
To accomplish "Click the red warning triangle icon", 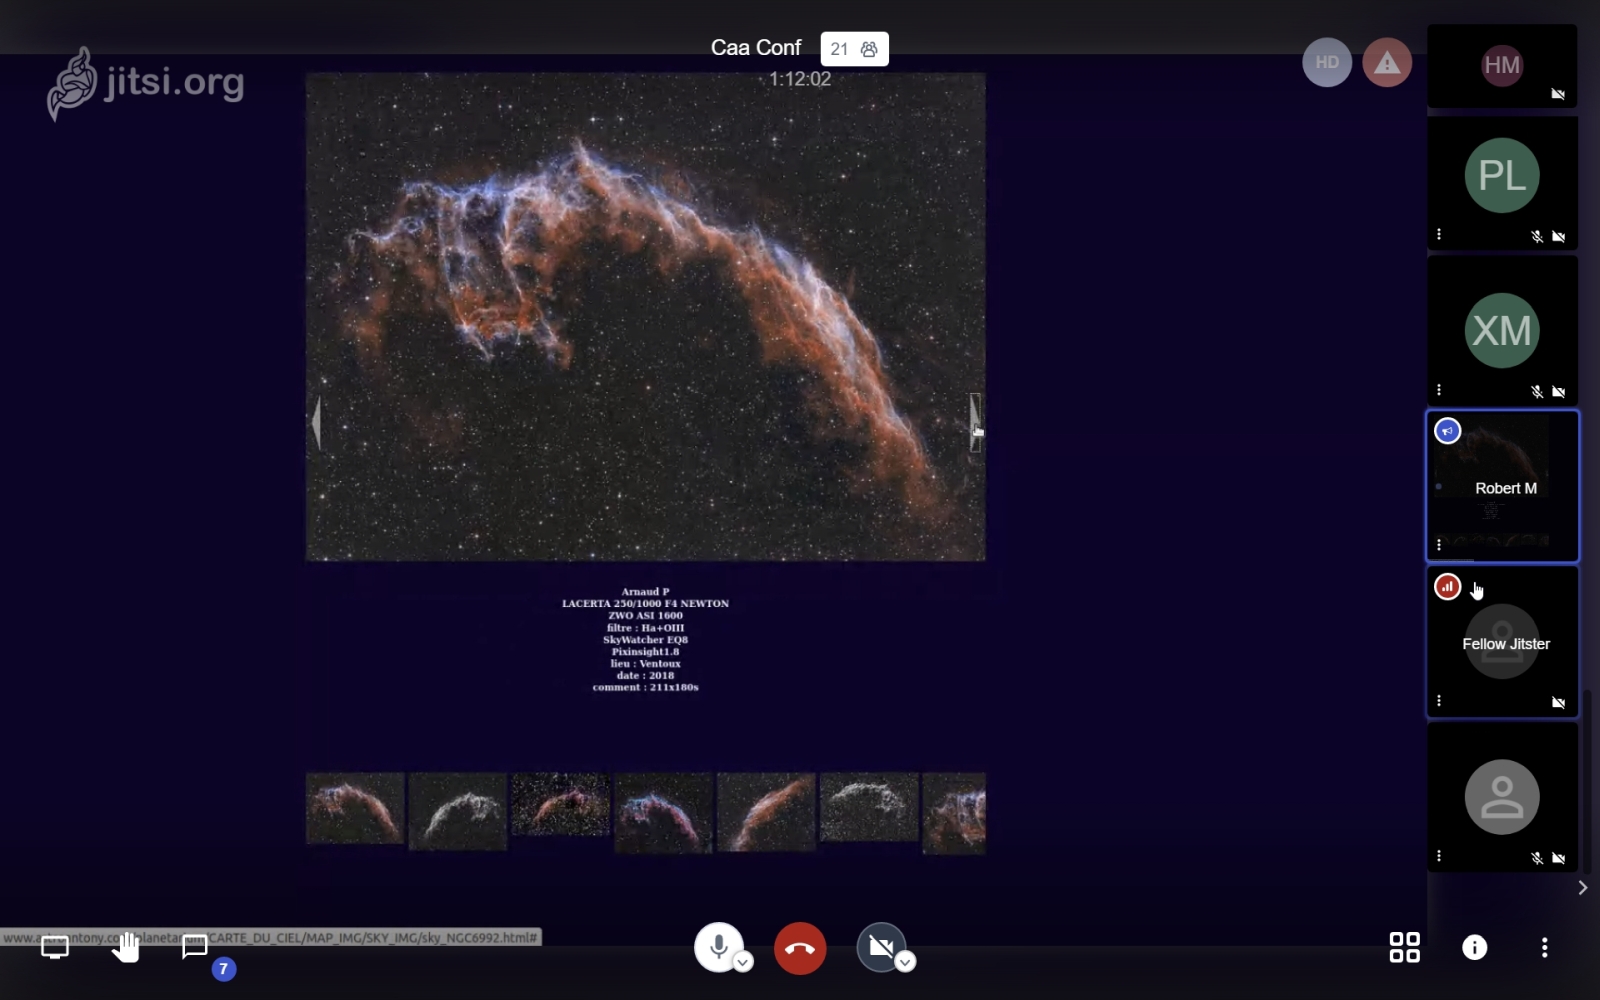I will click(x=1387, y=62).
